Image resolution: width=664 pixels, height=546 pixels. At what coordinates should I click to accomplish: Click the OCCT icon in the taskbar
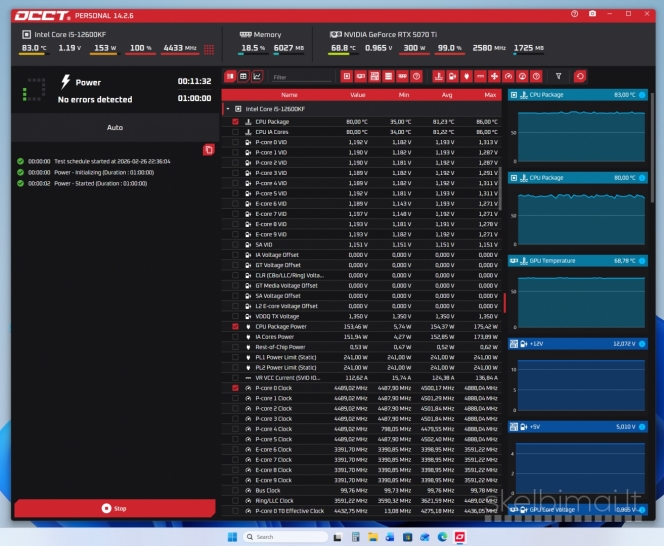(460, 537)
